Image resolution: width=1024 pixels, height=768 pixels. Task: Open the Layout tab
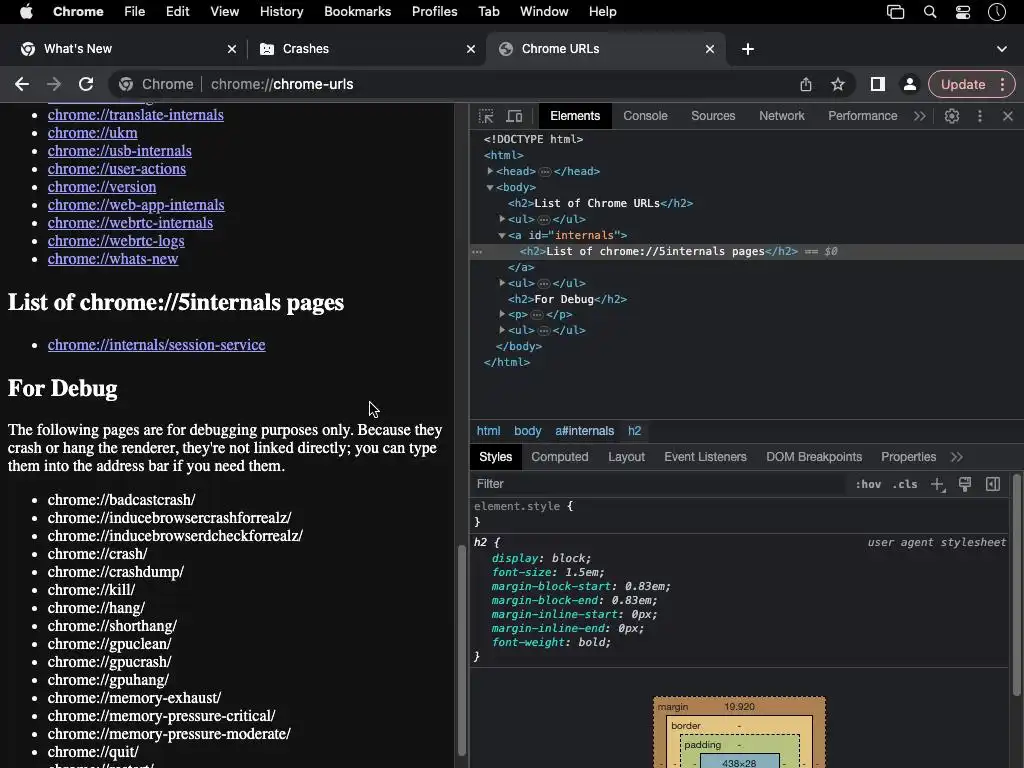[x=626, y=457]
